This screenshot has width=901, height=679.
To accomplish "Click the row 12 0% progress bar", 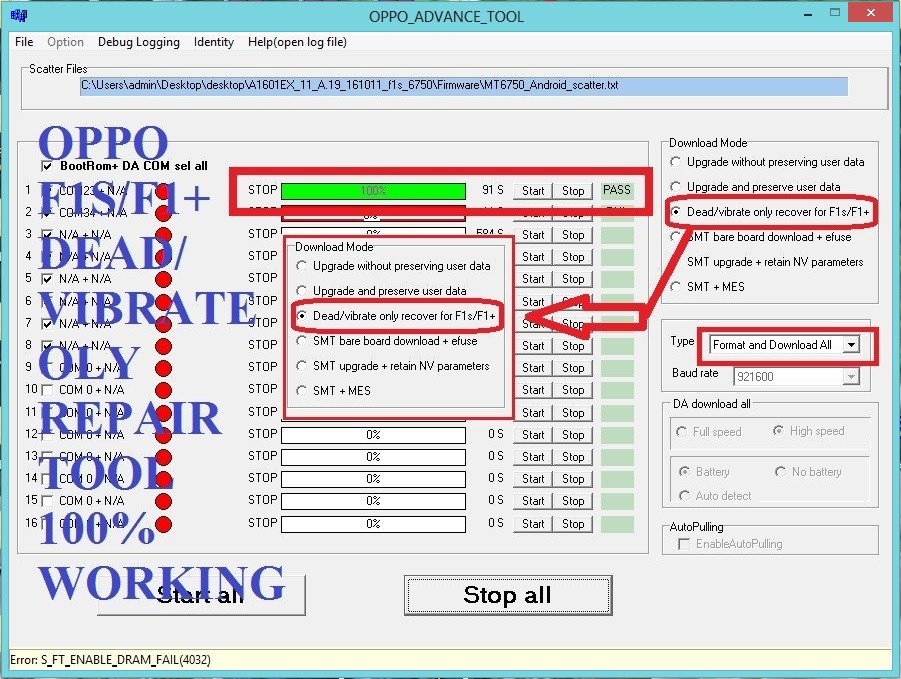I will tap(374, 435).
